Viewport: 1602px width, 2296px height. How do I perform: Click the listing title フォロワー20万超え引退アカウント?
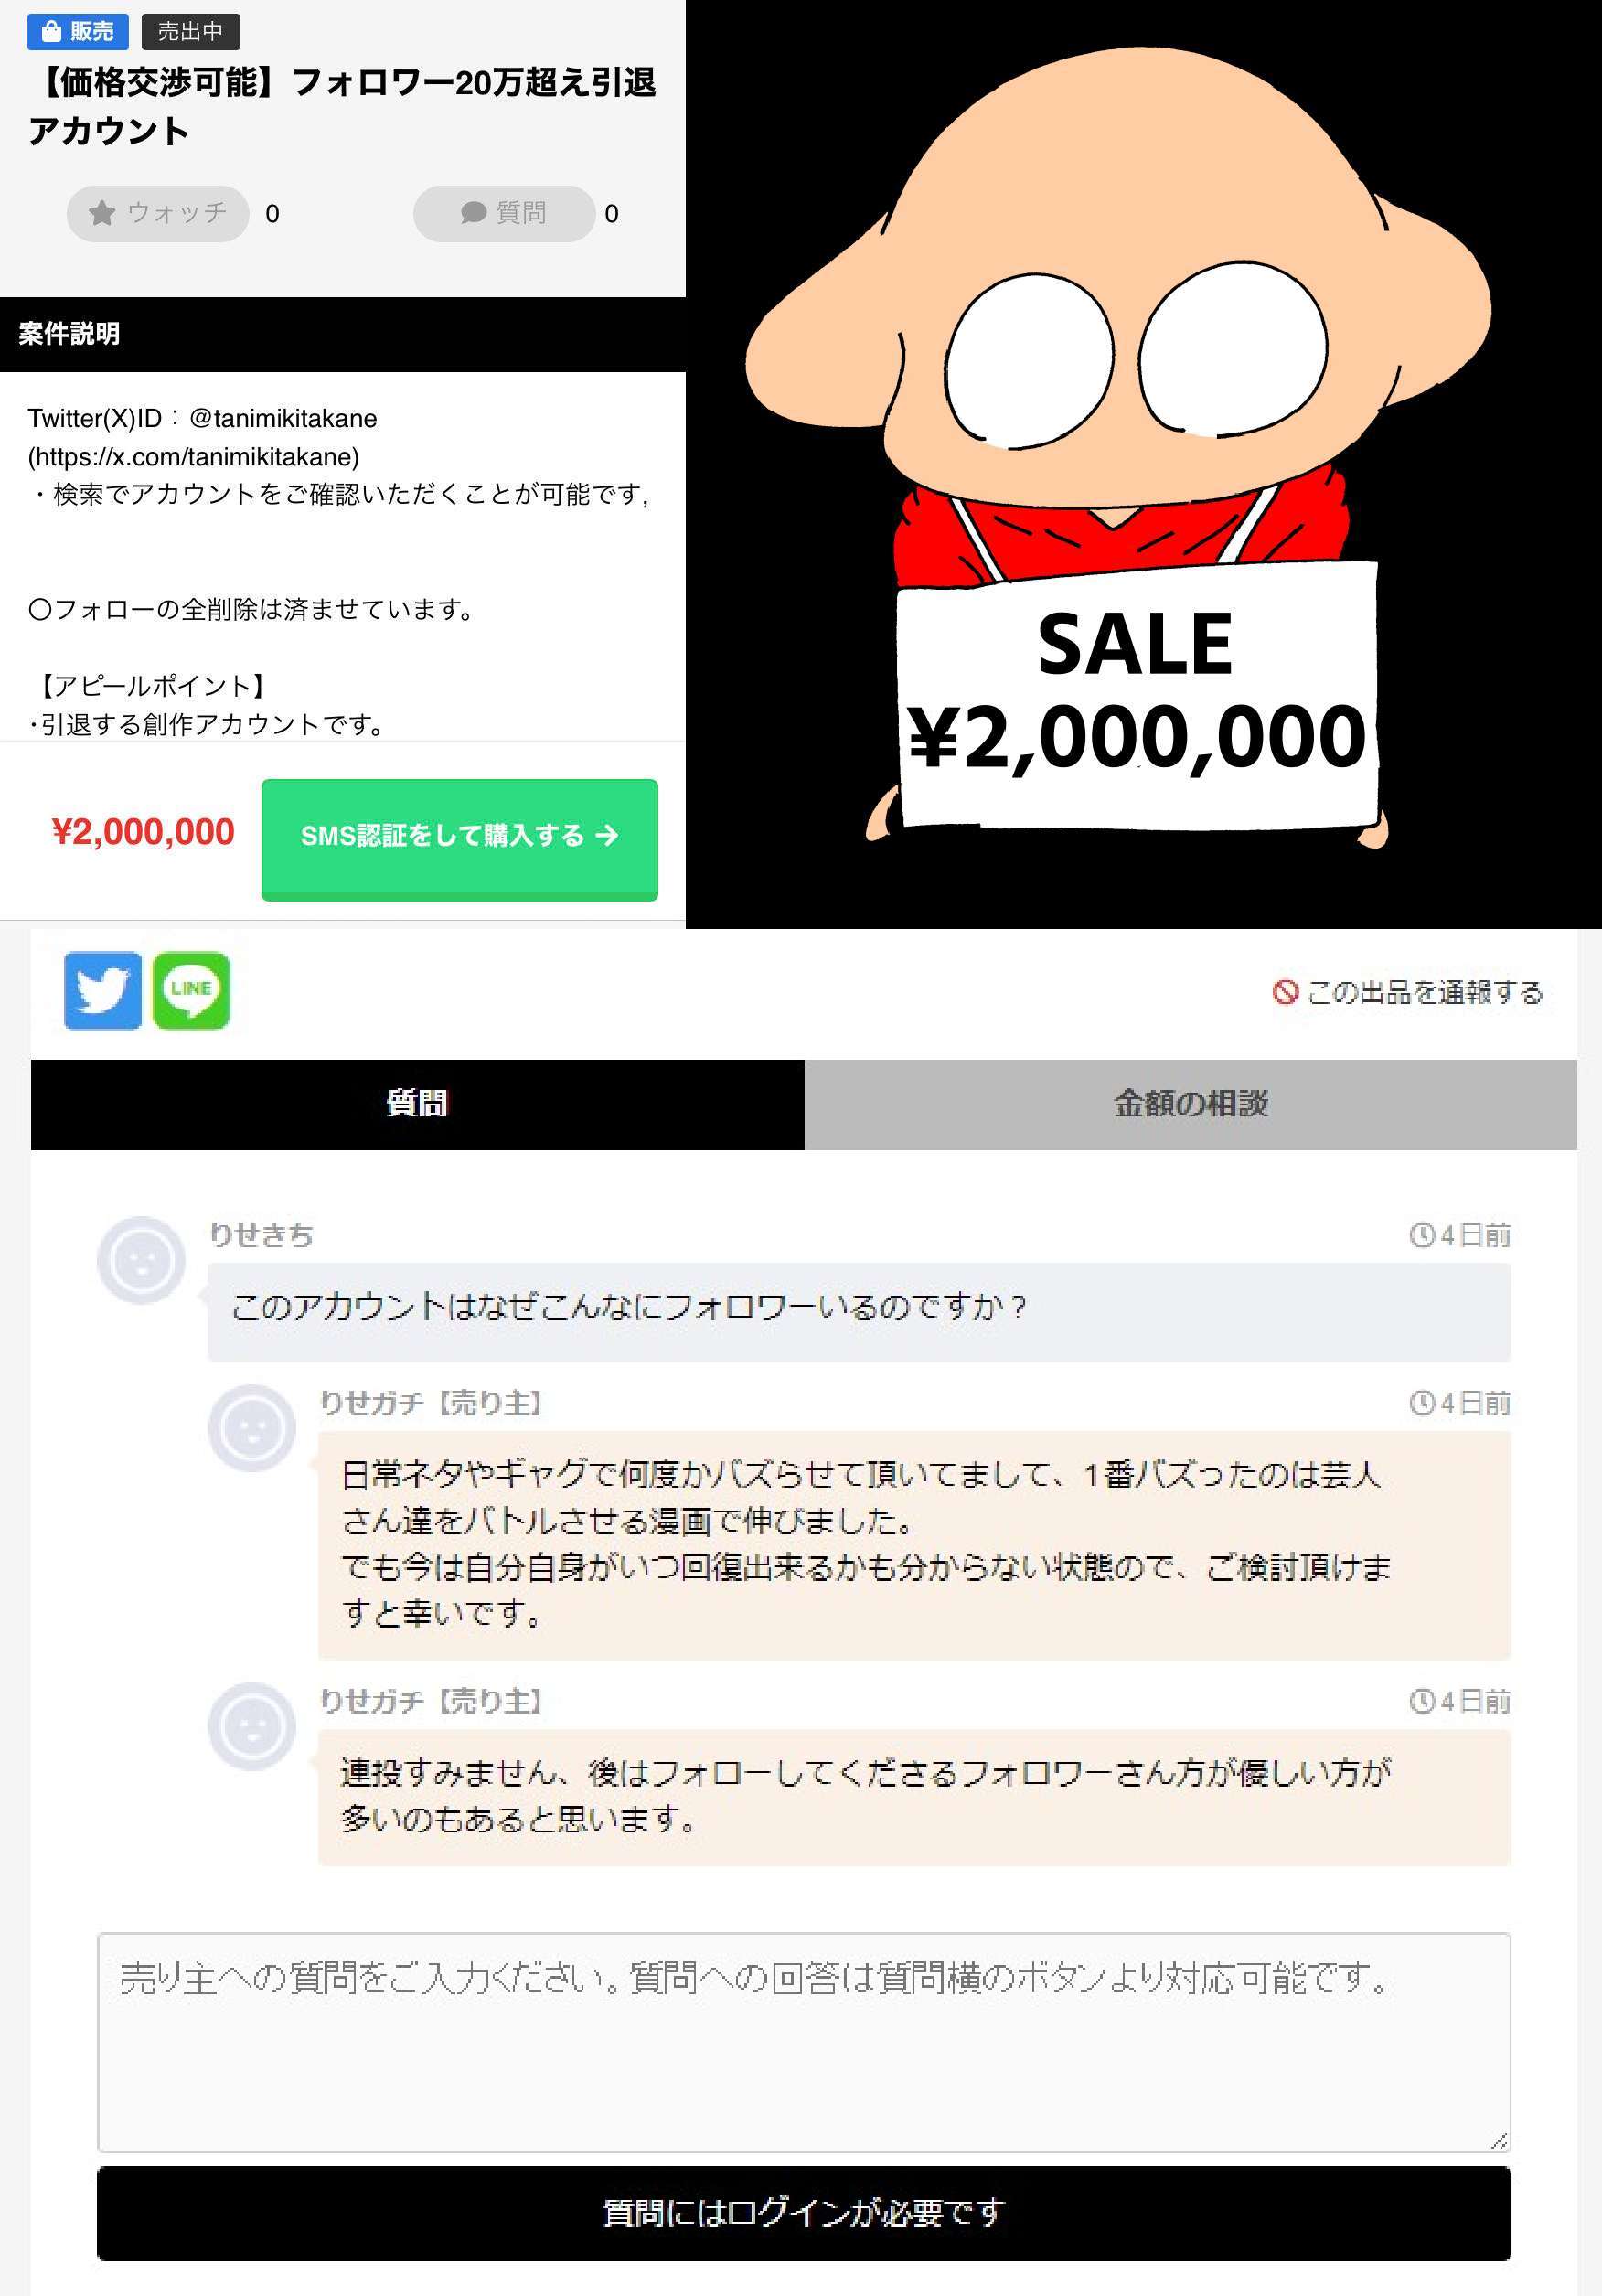[342, 105]
